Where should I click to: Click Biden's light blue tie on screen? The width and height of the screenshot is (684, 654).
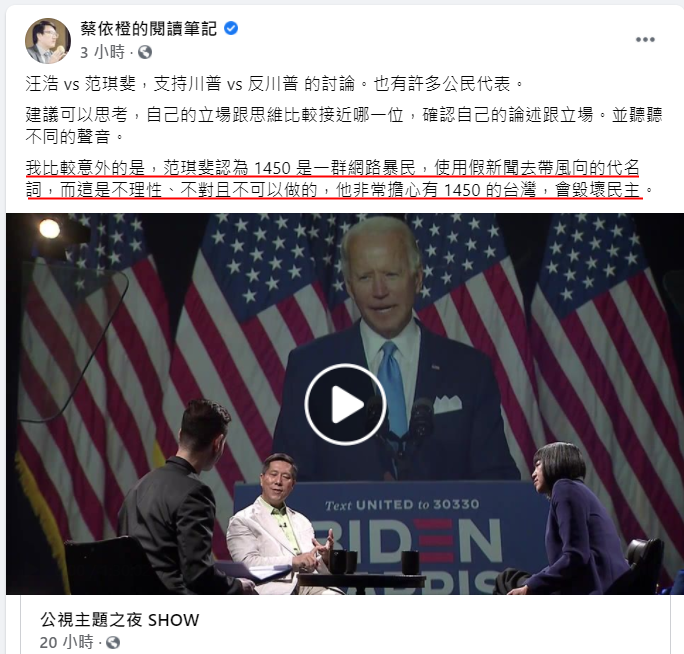pos(393,388)
